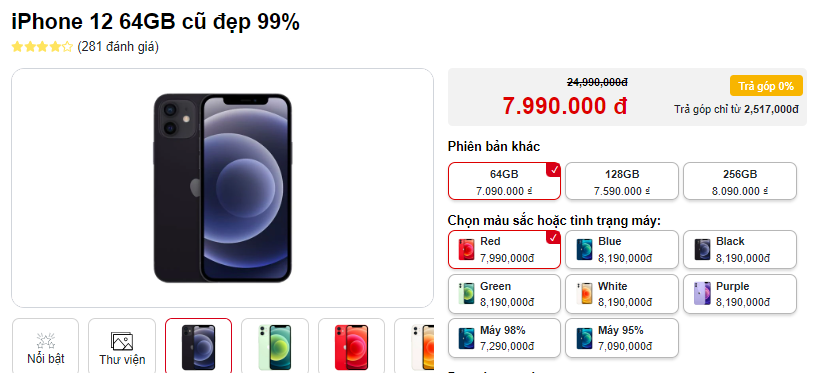Select the green iPhone thumbnail
This screenshot has width=816, height=373.
[x=275, y=345]
